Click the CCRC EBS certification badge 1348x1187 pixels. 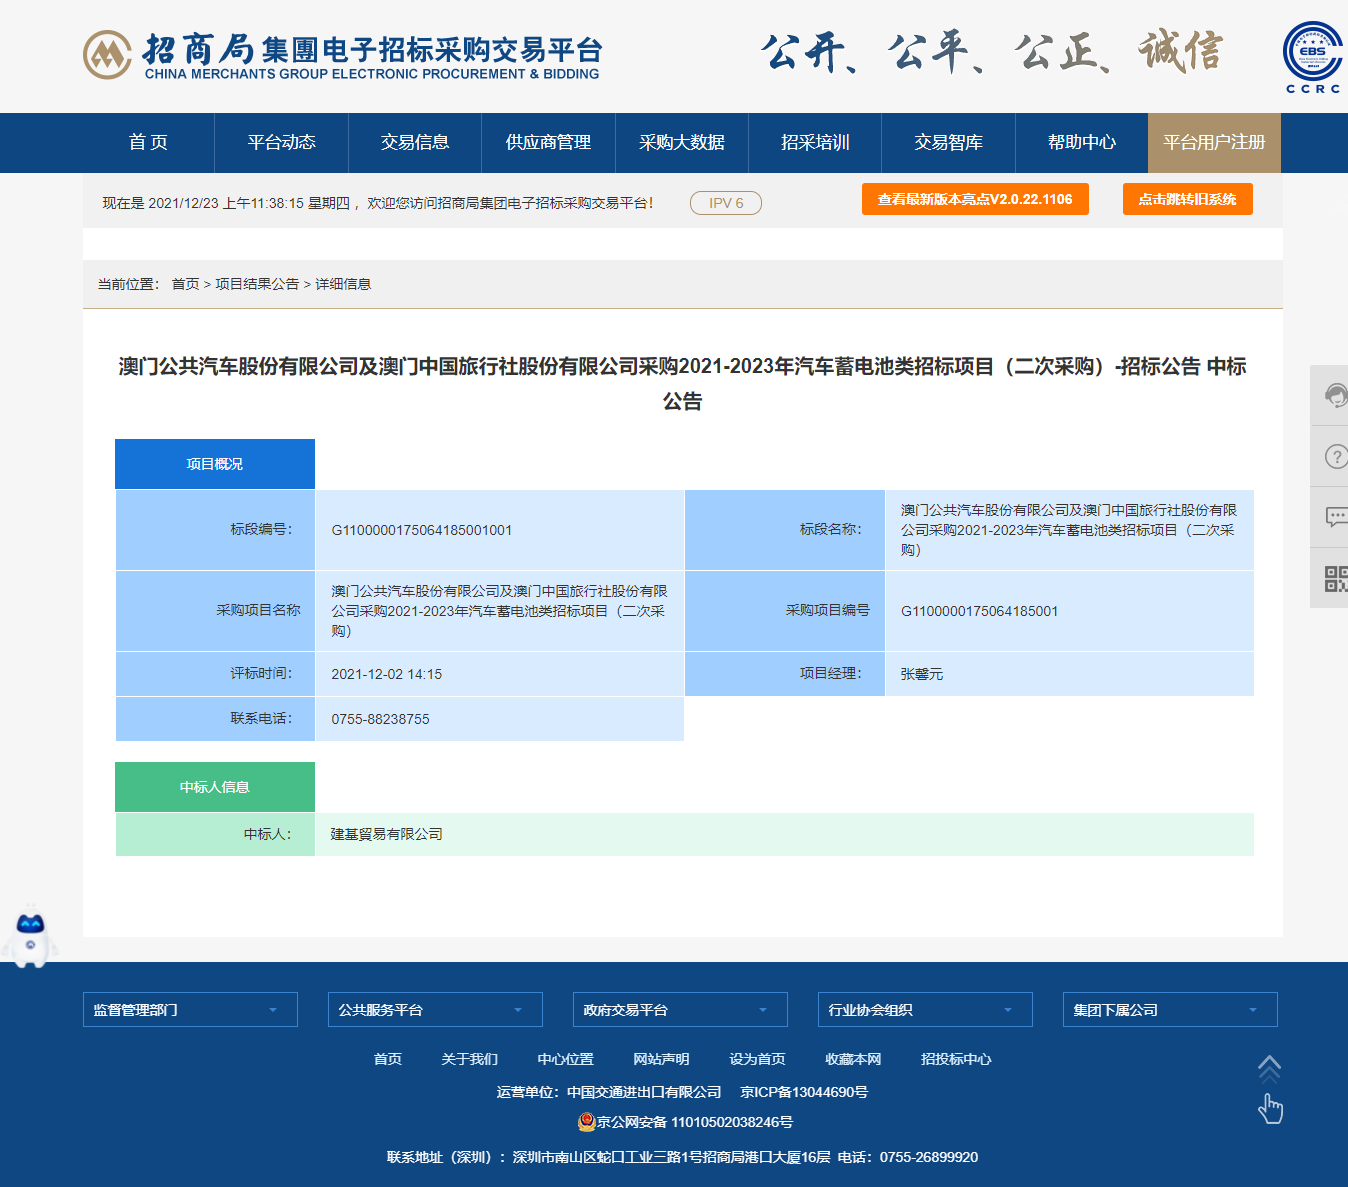point(1312,57)
